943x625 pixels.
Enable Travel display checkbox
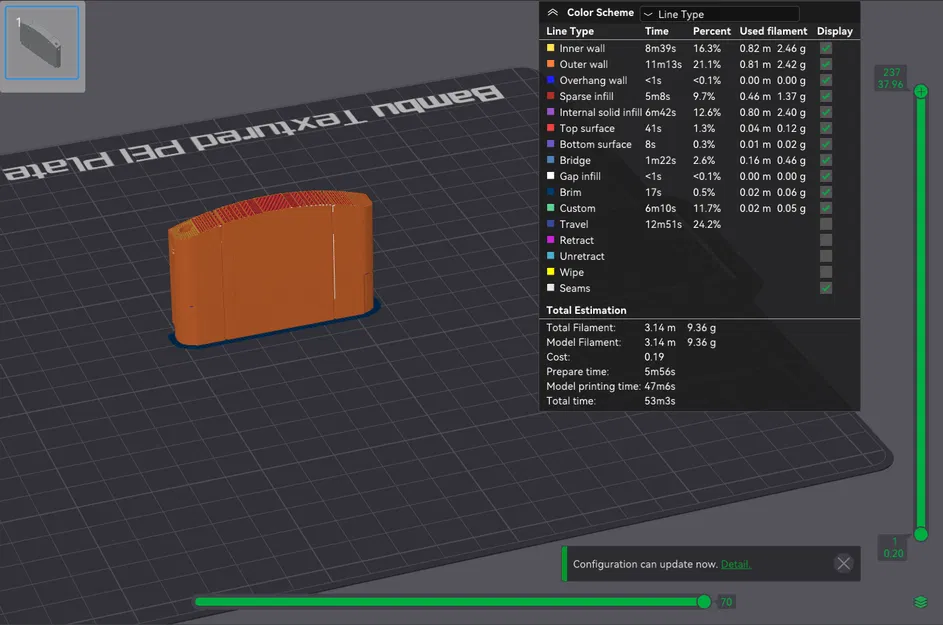[826, 224]
